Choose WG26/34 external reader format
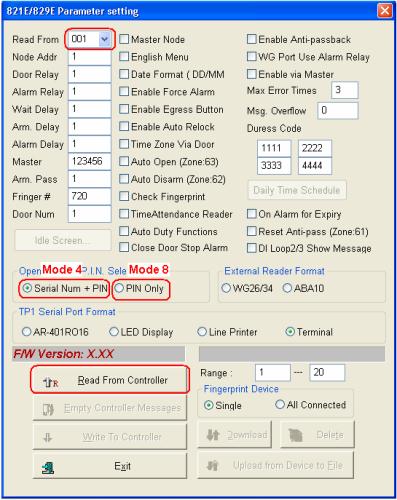Screen dimensions: 397x500 (x=226, y=288)
